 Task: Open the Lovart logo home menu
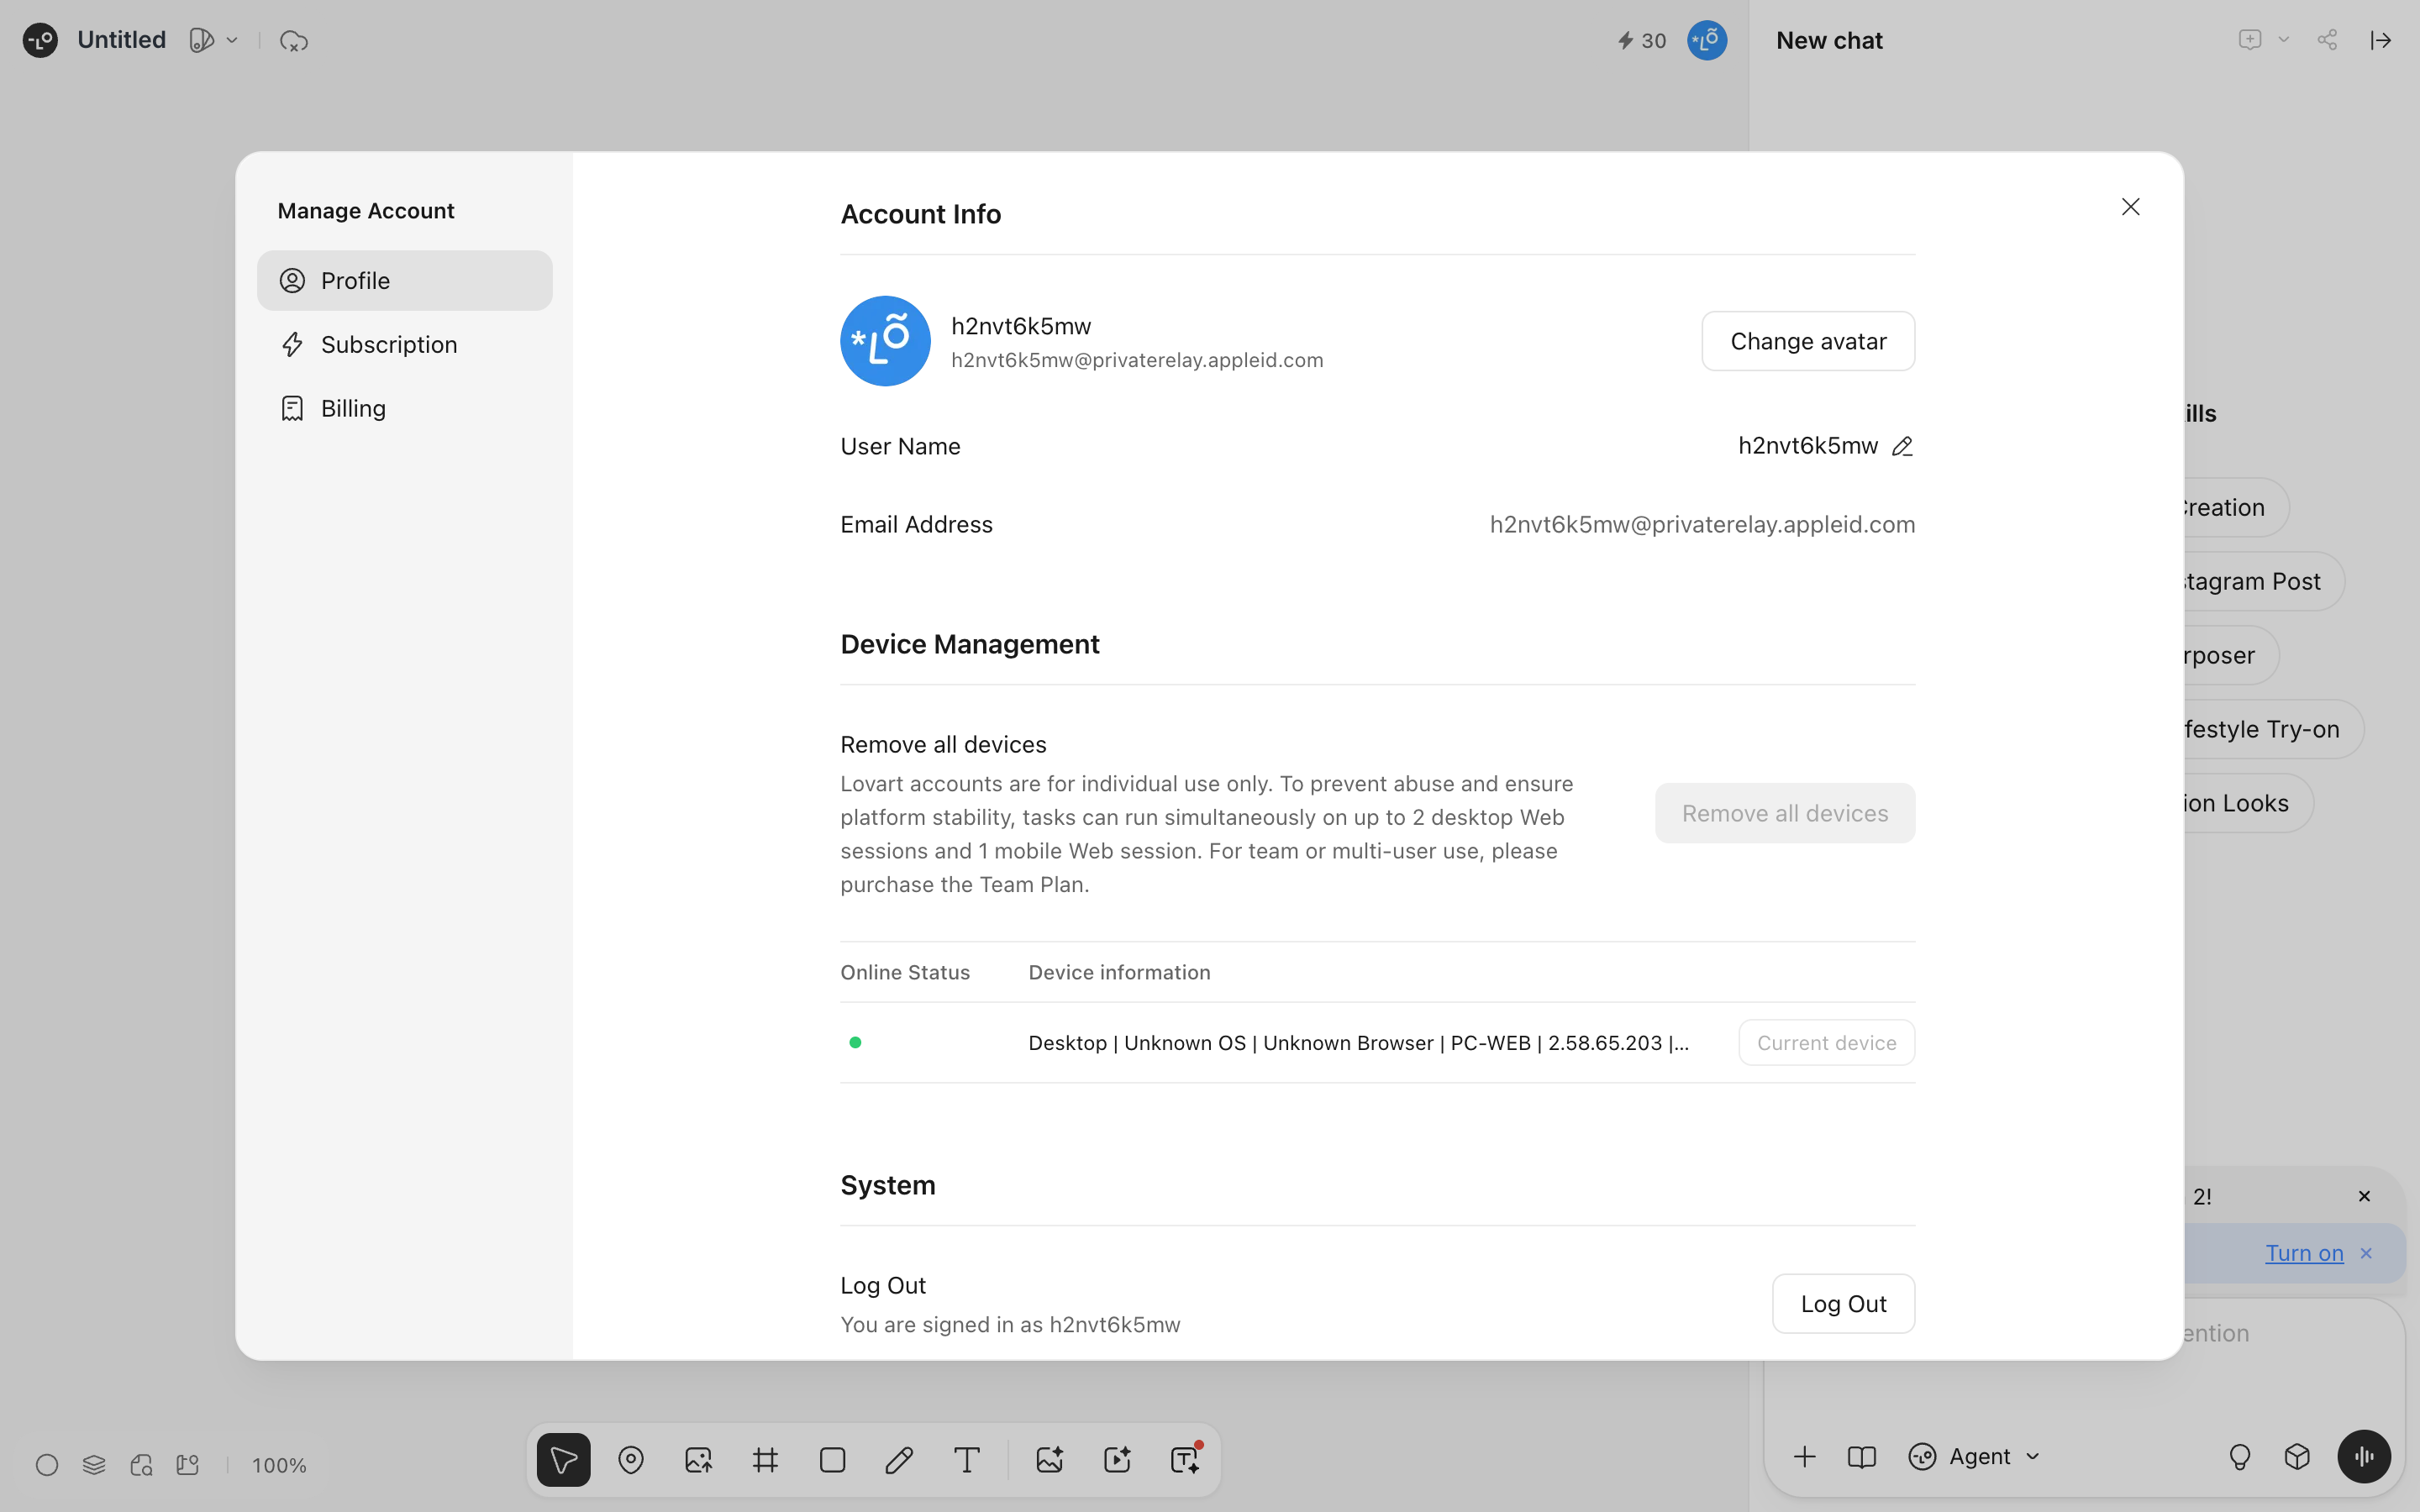point(40,40)
